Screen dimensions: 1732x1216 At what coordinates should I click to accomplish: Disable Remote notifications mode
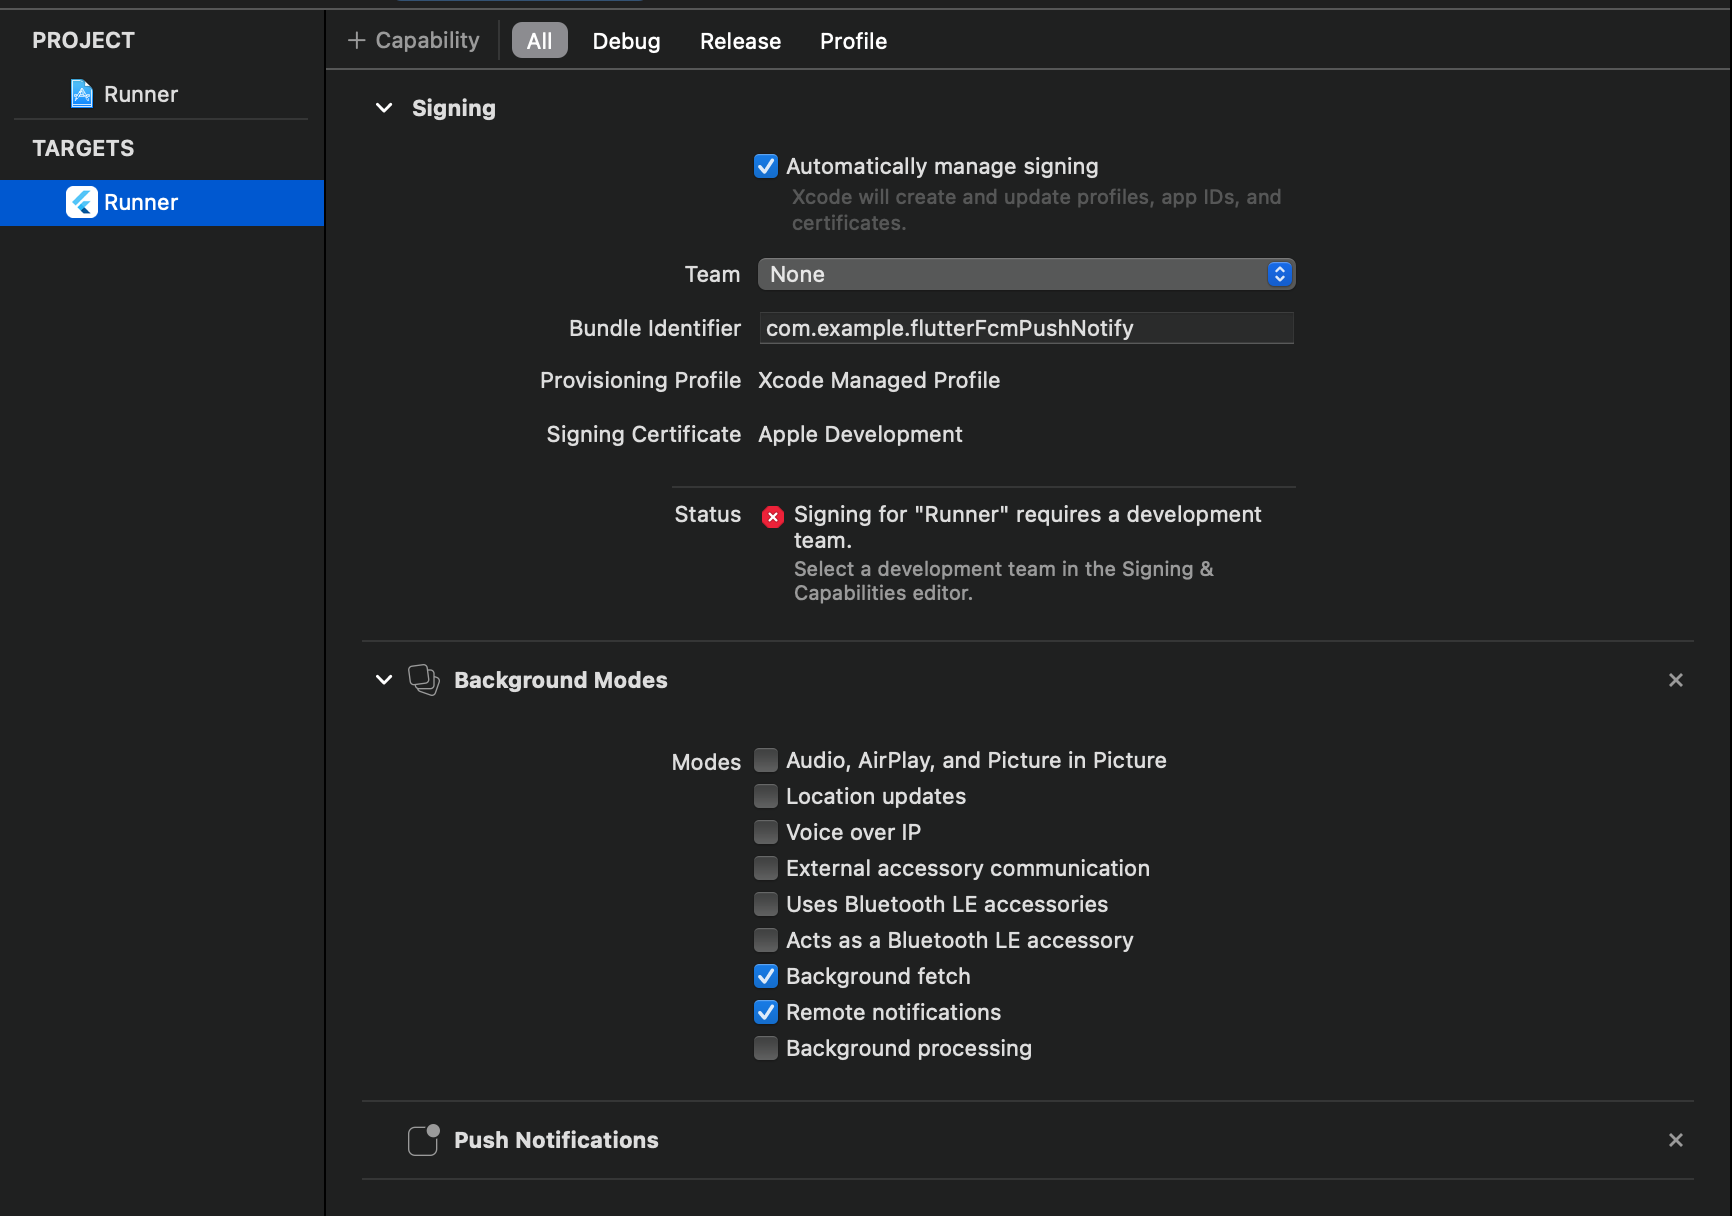(766, 1012)
